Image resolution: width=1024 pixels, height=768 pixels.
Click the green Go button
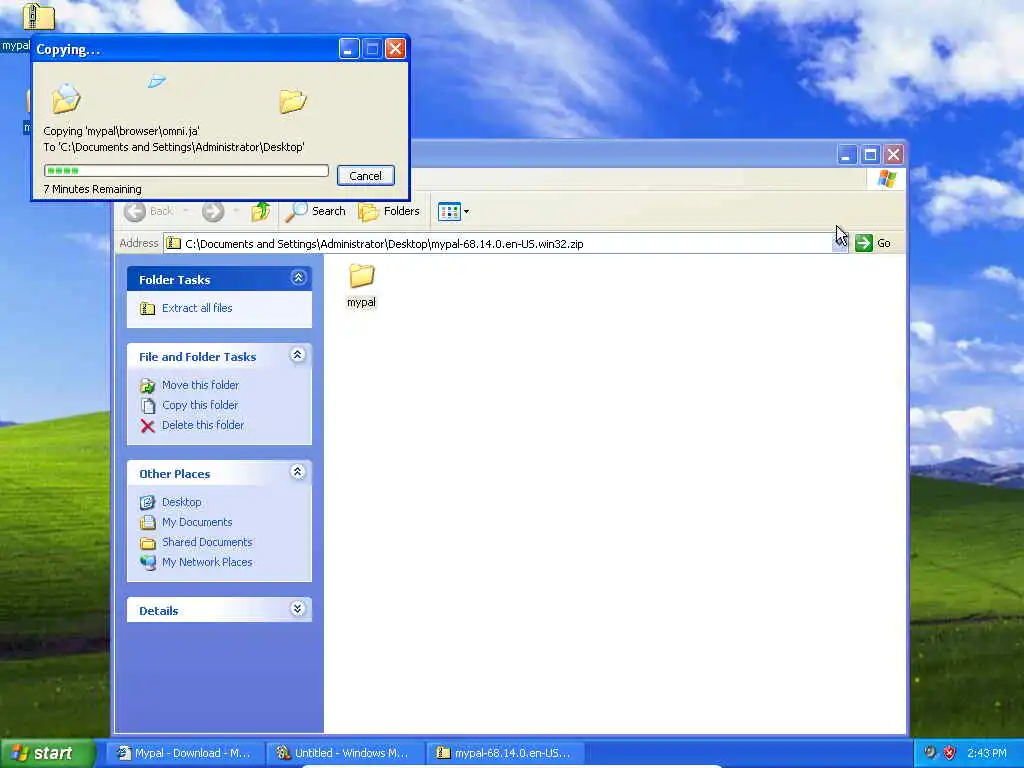click(873, 243)
